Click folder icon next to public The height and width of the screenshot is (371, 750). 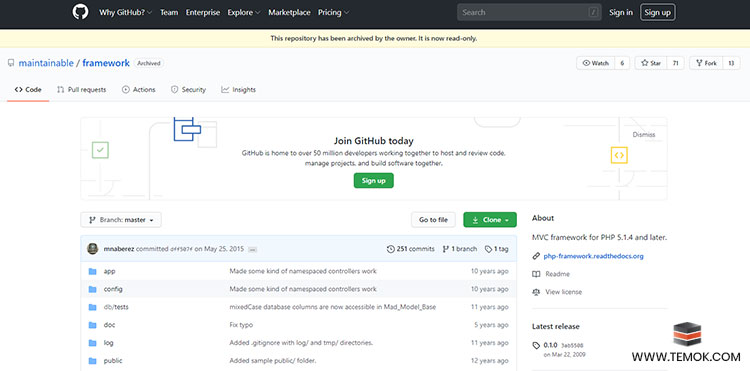click(x=92, y=361)
